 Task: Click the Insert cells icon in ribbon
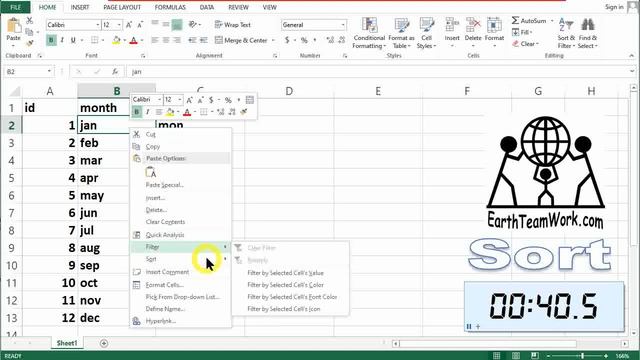click(452, 25)
